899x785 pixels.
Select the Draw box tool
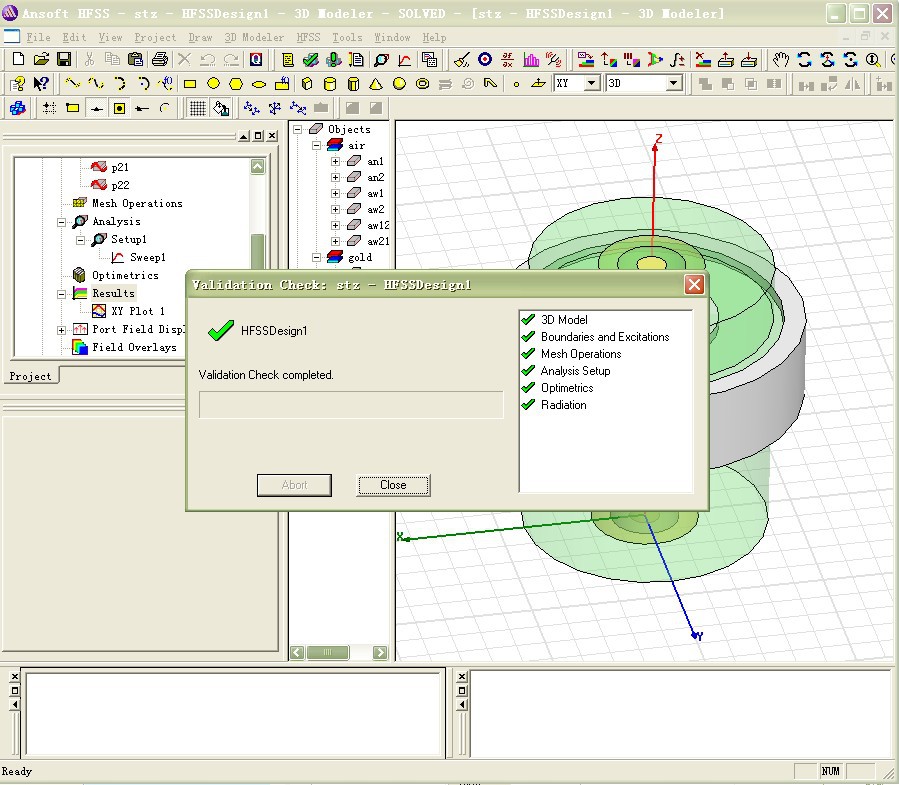(x=307, y=84)
